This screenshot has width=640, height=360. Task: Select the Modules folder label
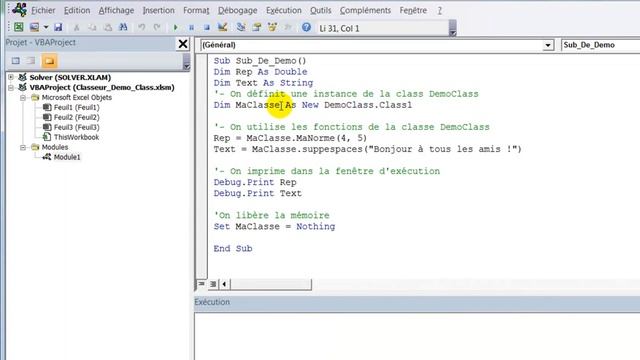pos(55,147)
